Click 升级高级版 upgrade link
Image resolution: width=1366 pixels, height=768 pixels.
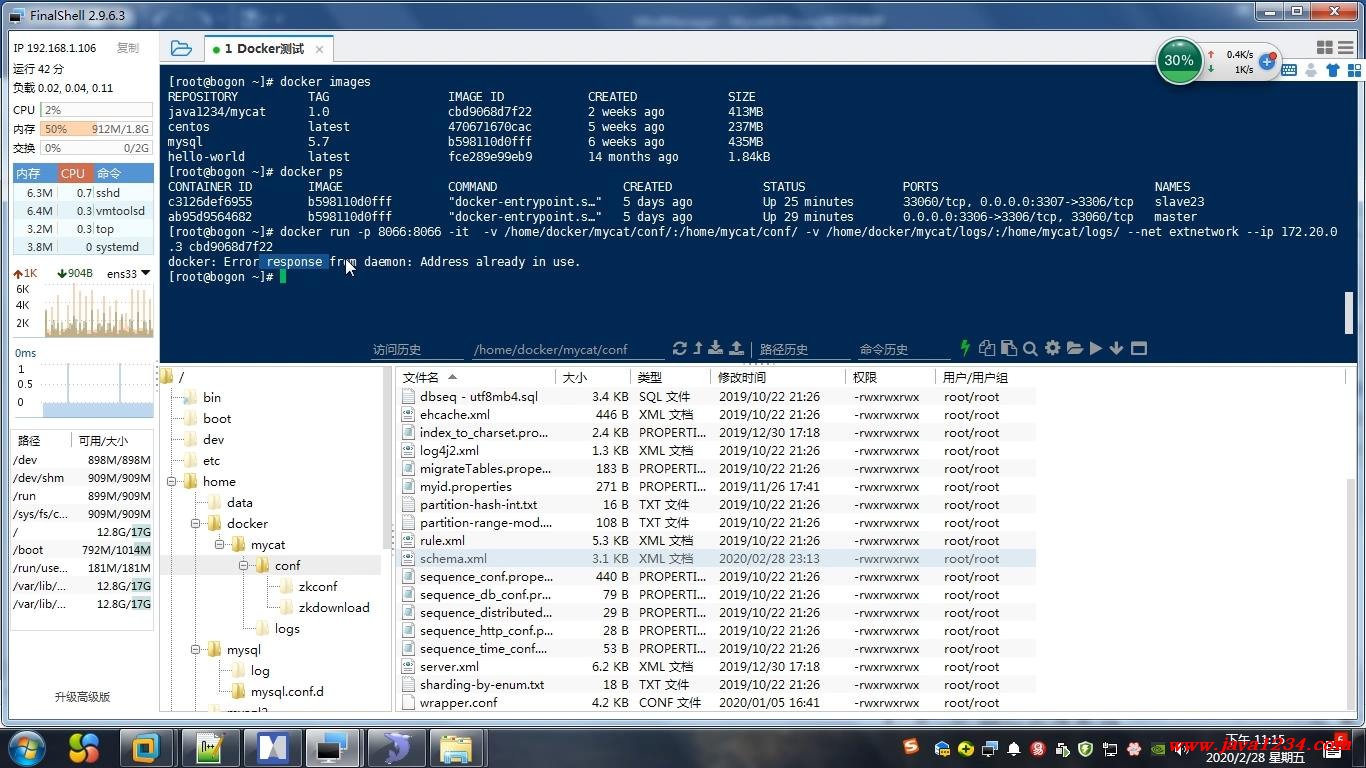[82, 697]
